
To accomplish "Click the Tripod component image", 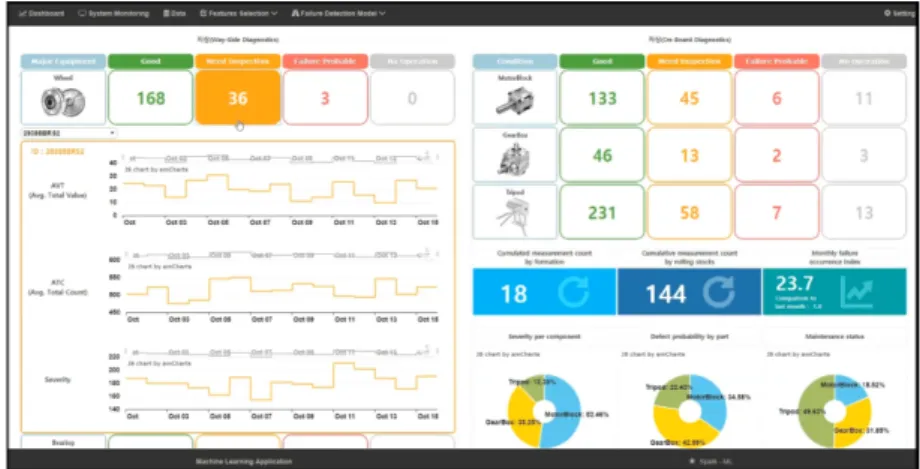I will [x=513, y=216].
